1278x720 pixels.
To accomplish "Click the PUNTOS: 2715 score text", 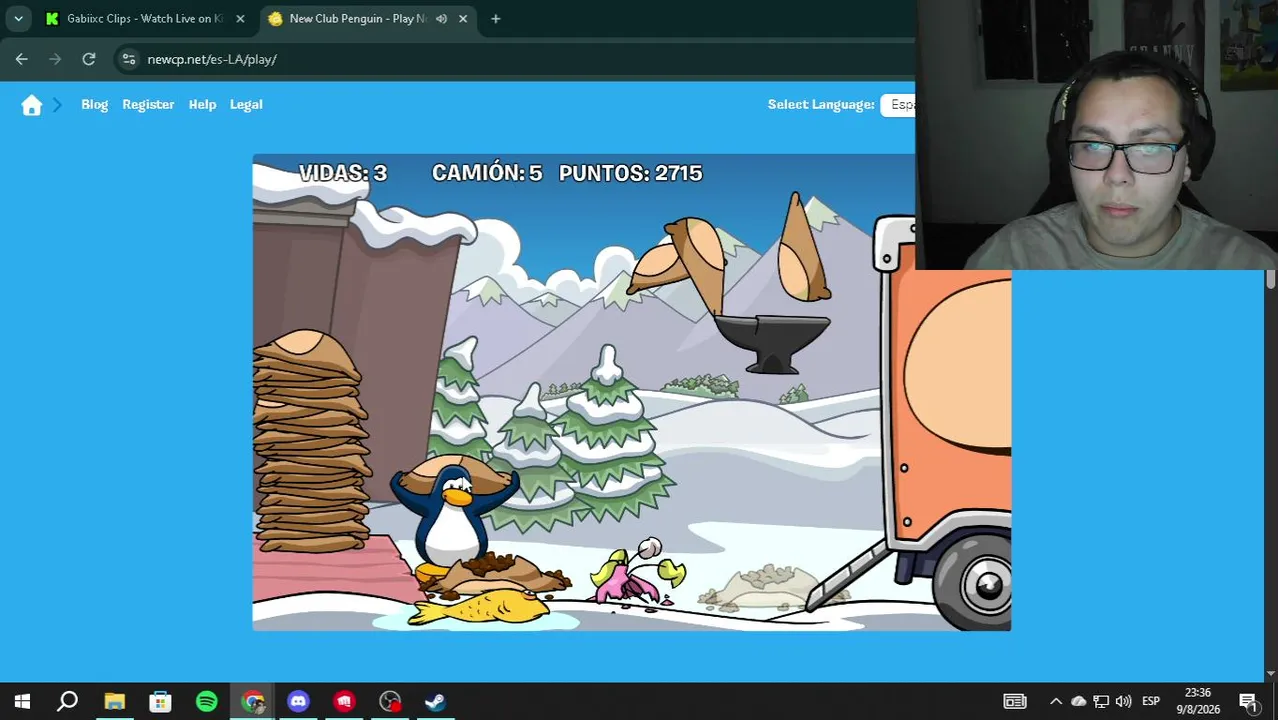I will pyautogui.click(x=630, y=173).
